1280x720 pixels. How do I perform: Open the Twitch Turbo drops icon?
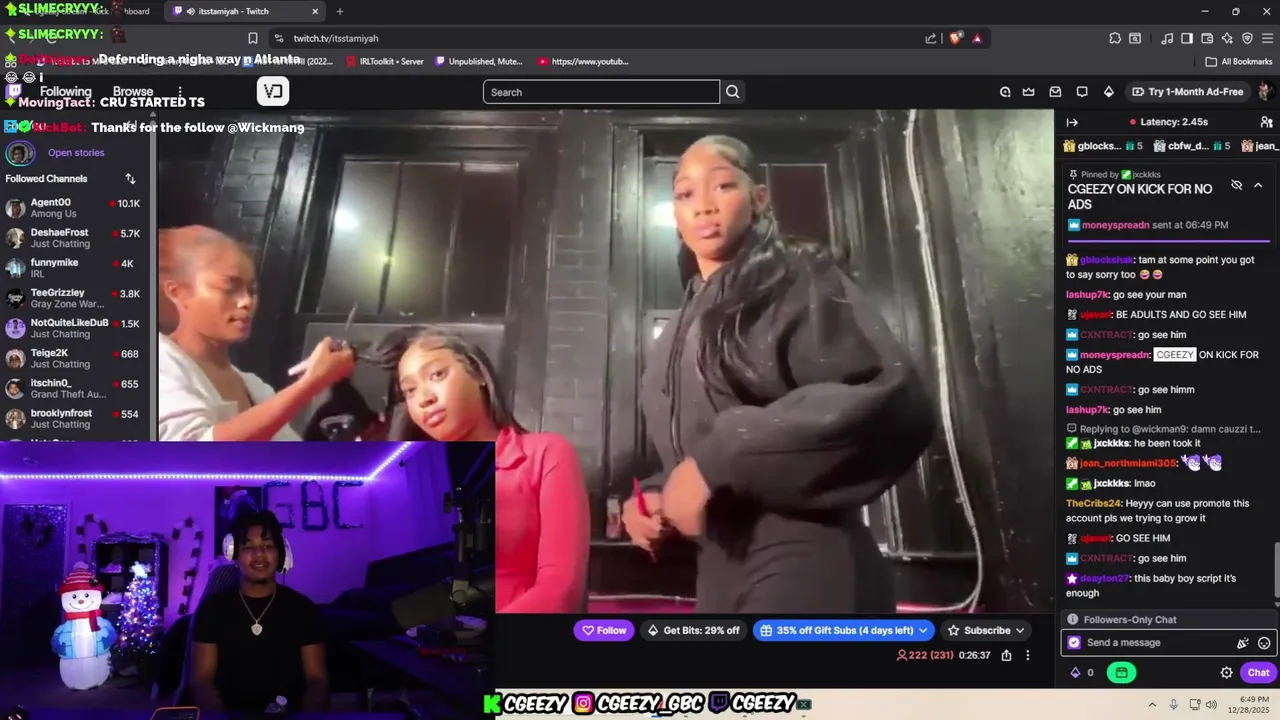point(1005,92)
